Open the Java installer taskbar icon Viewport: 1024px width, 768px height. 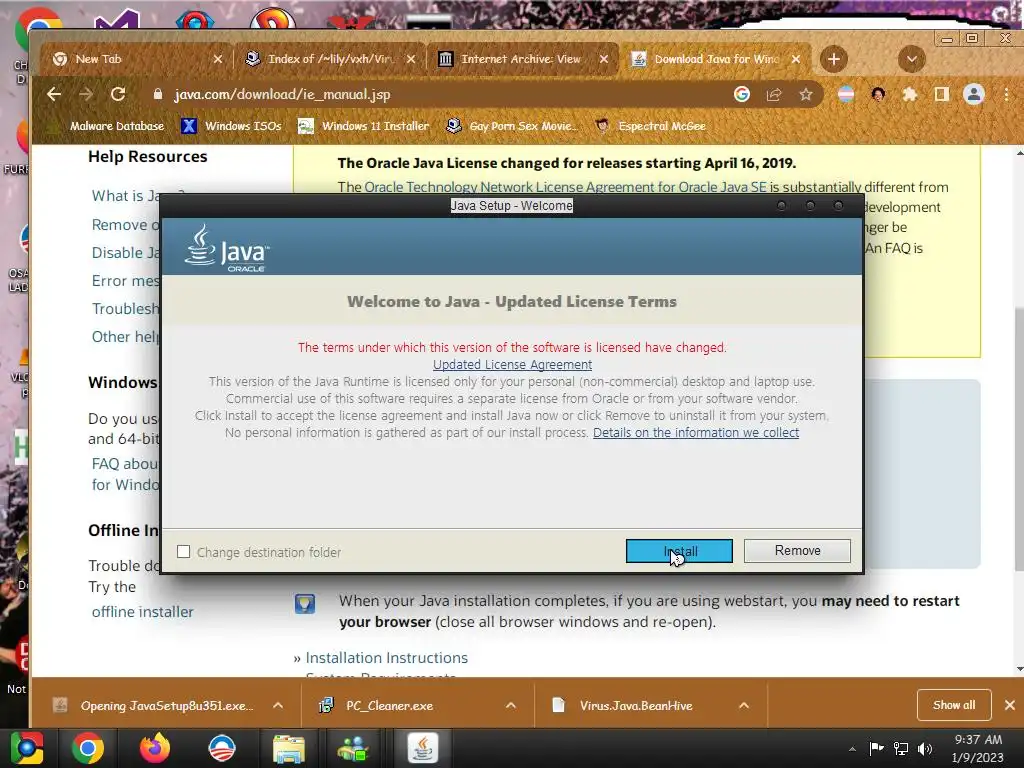click(423, 748)
